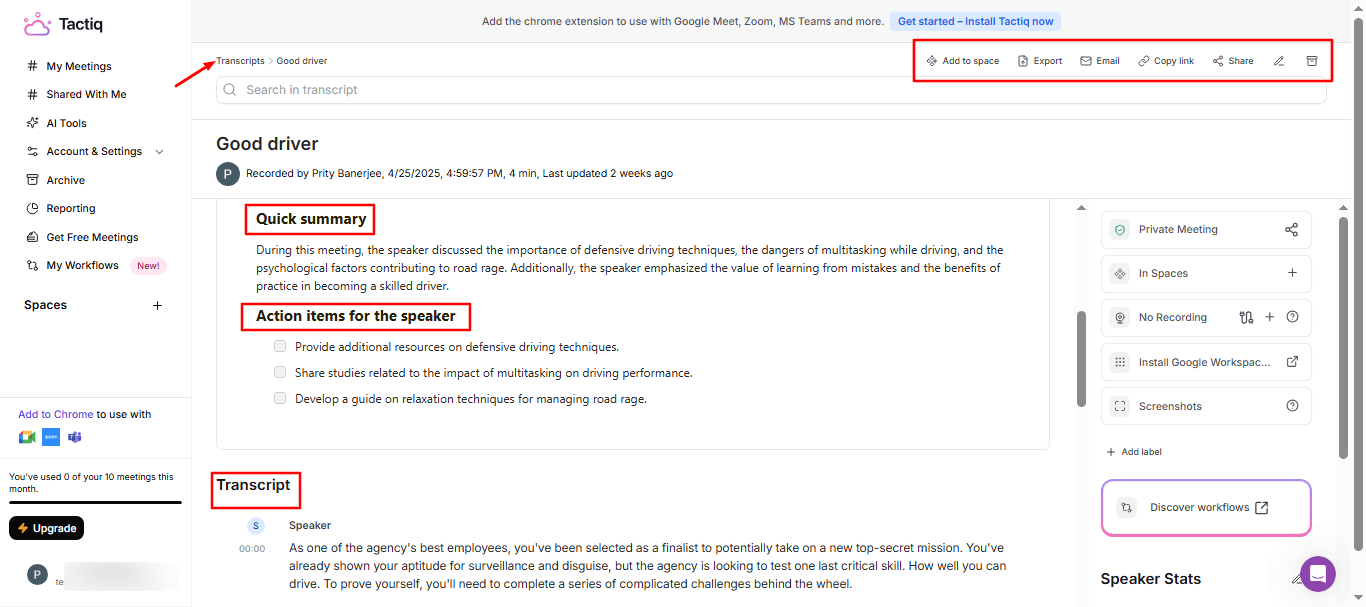The image size is (1366, 607).
Task: Check 'Share studies related to multitasking' item
Action: pyautogui.click(x=280, y=372)
